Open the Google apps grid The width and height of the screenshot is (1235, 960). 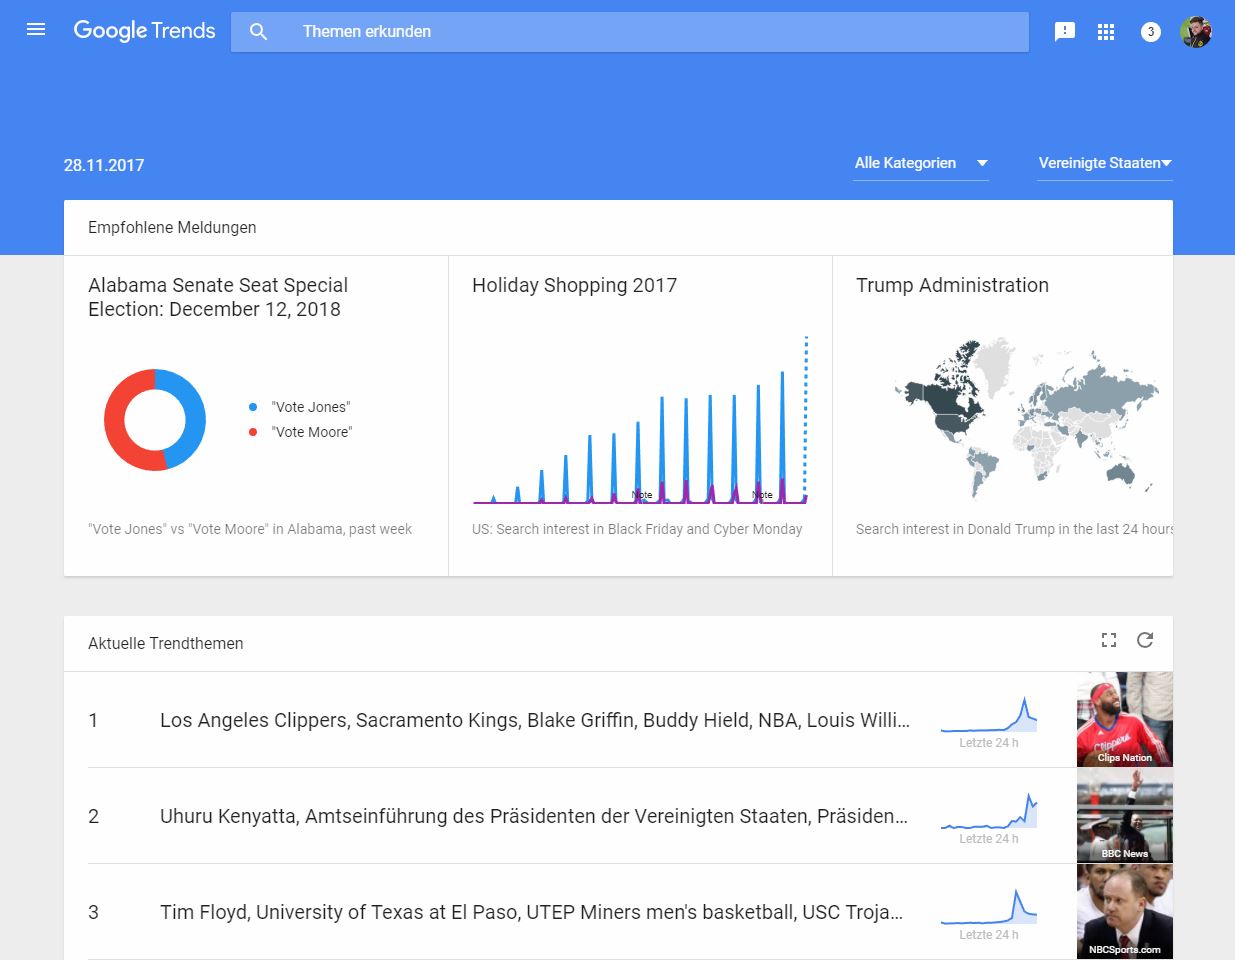(x=1106, y=32)
